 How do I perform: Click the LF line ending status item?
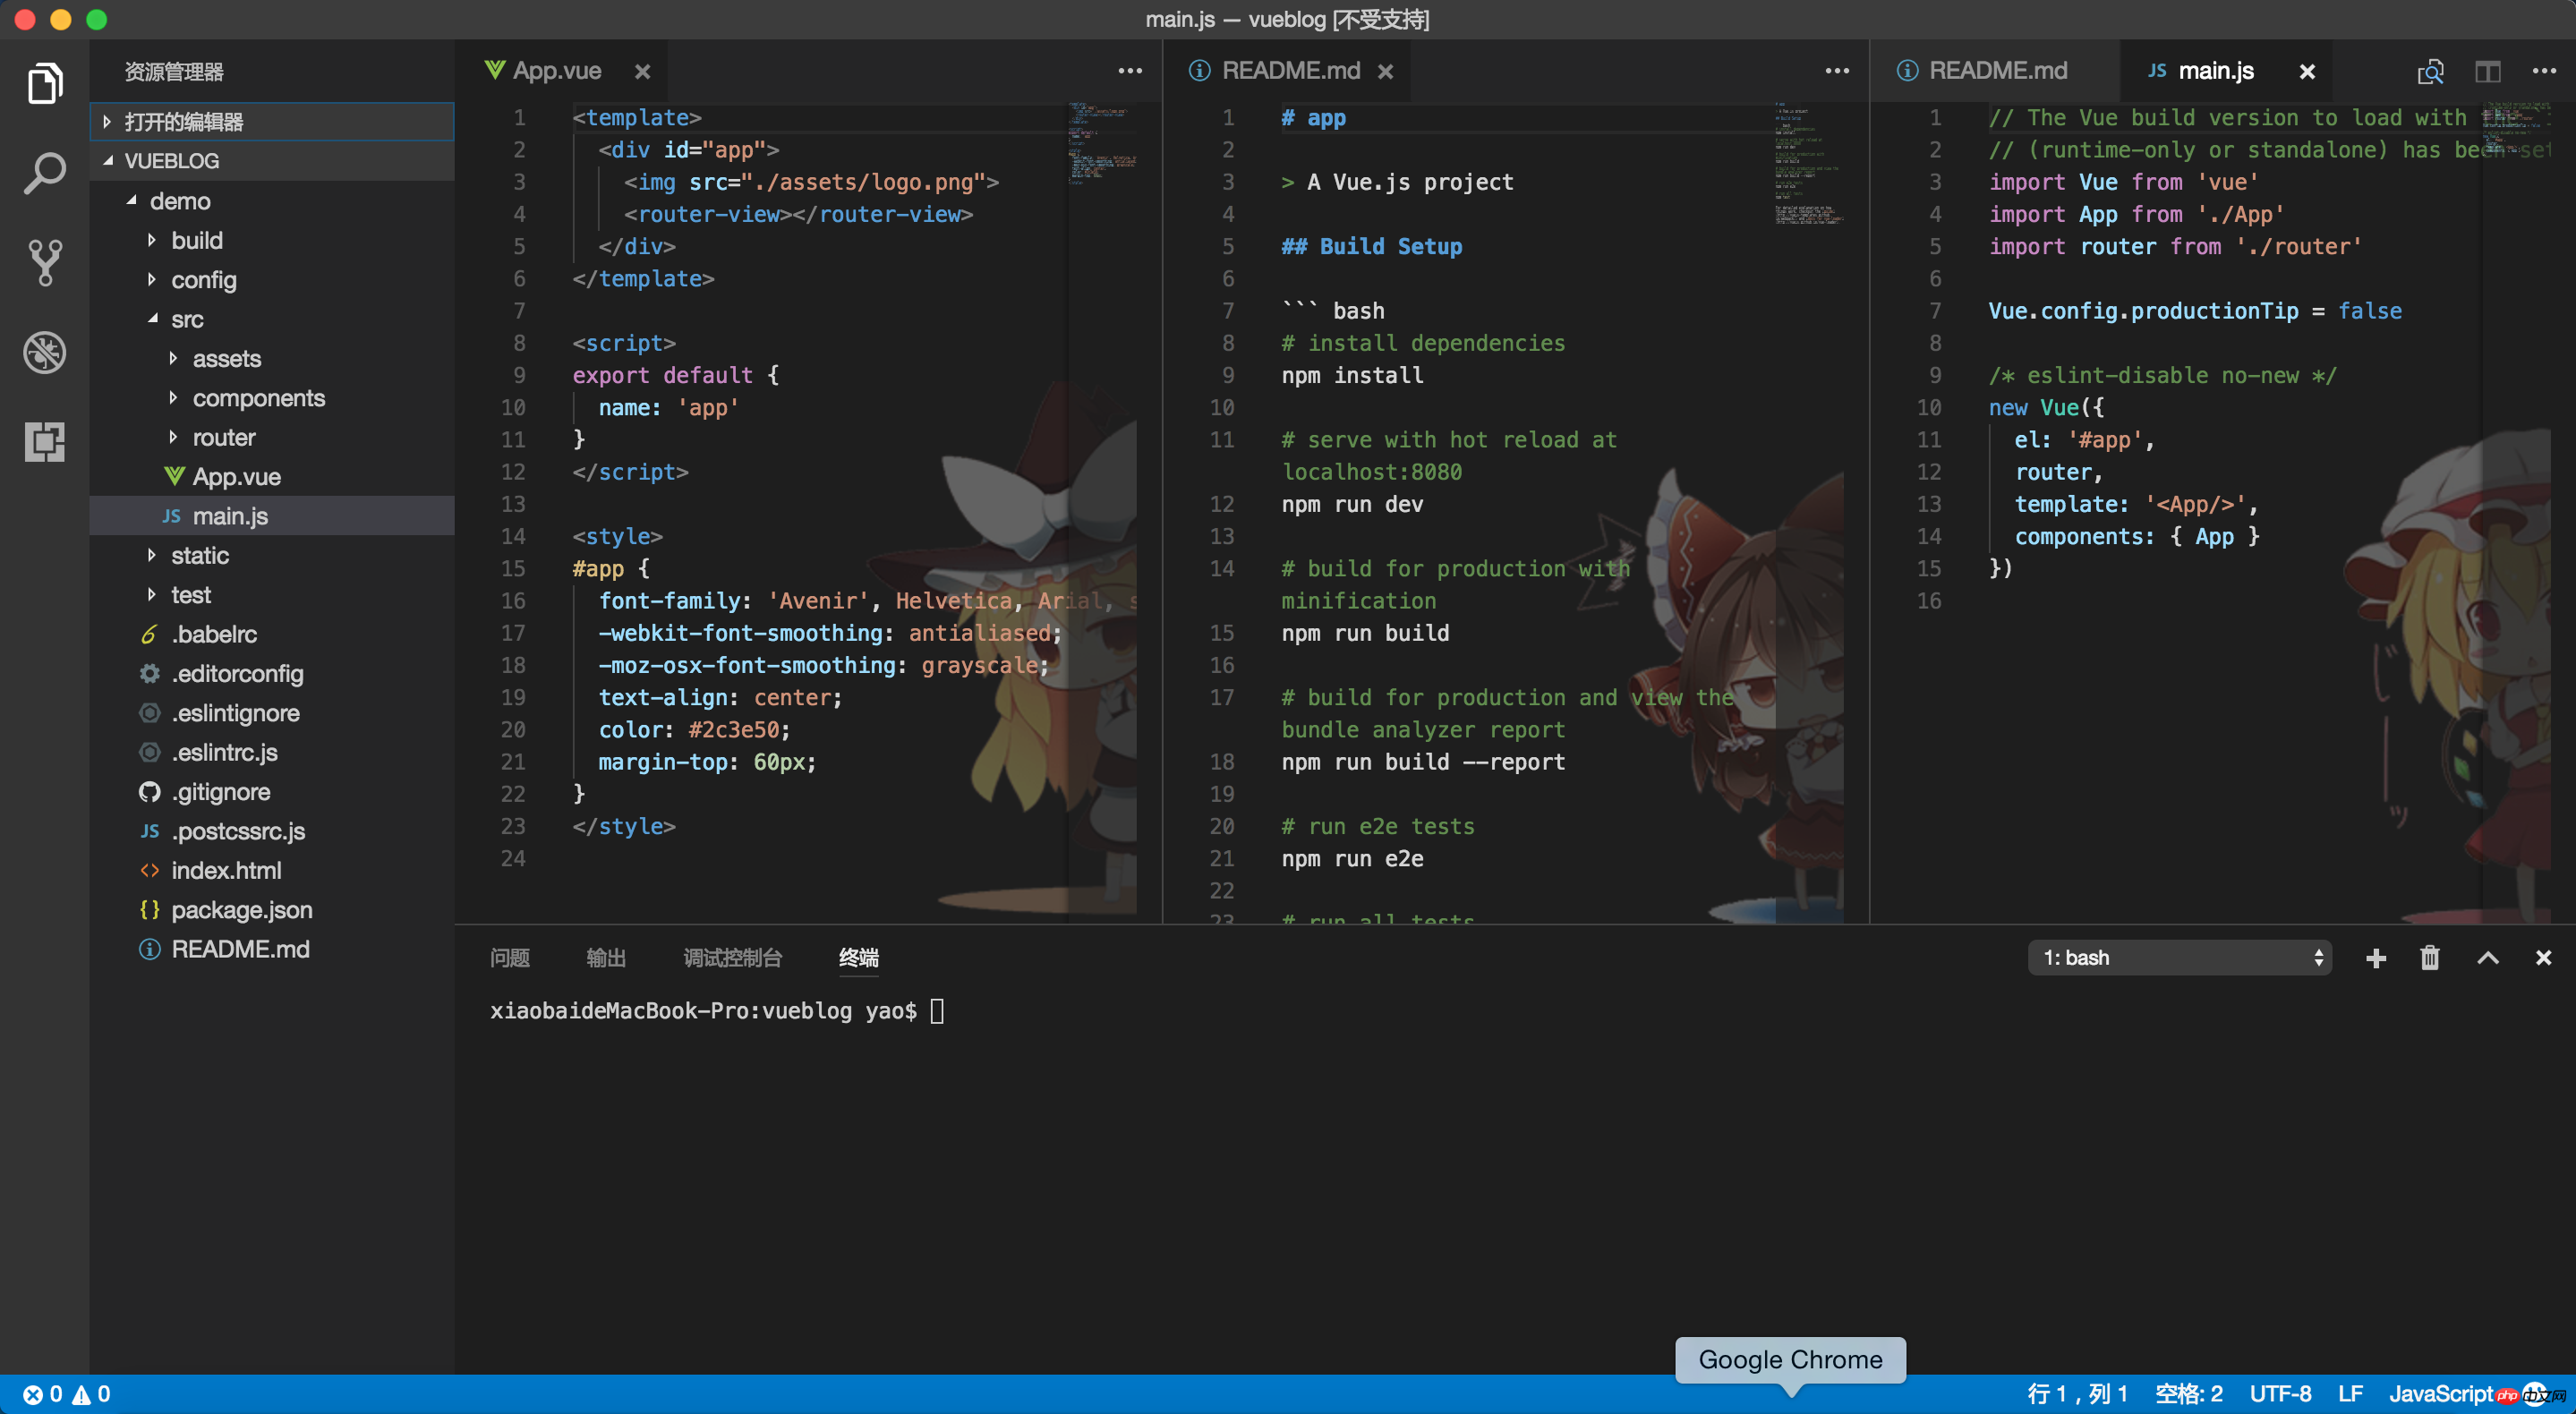tap(2350, 1394)
